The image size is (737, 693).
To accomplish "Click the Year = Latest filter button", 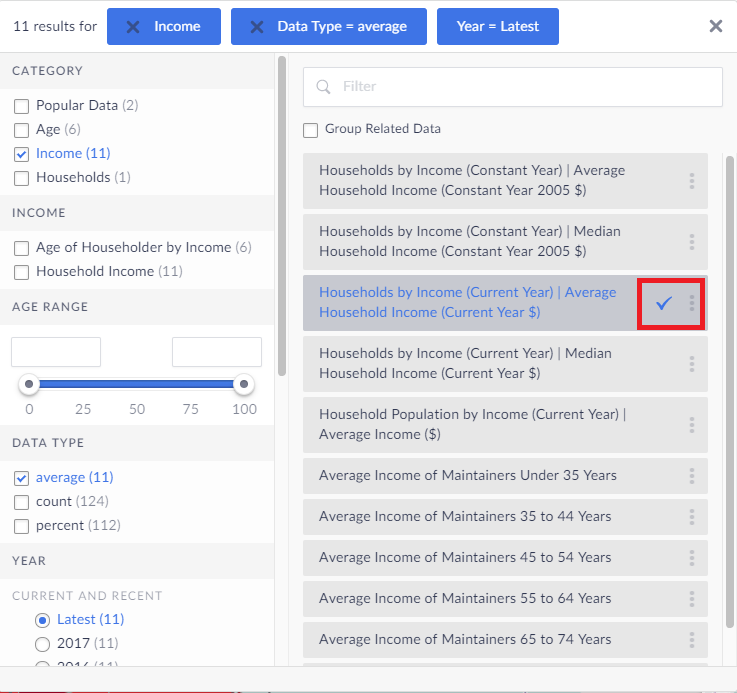I will point(497,27).
